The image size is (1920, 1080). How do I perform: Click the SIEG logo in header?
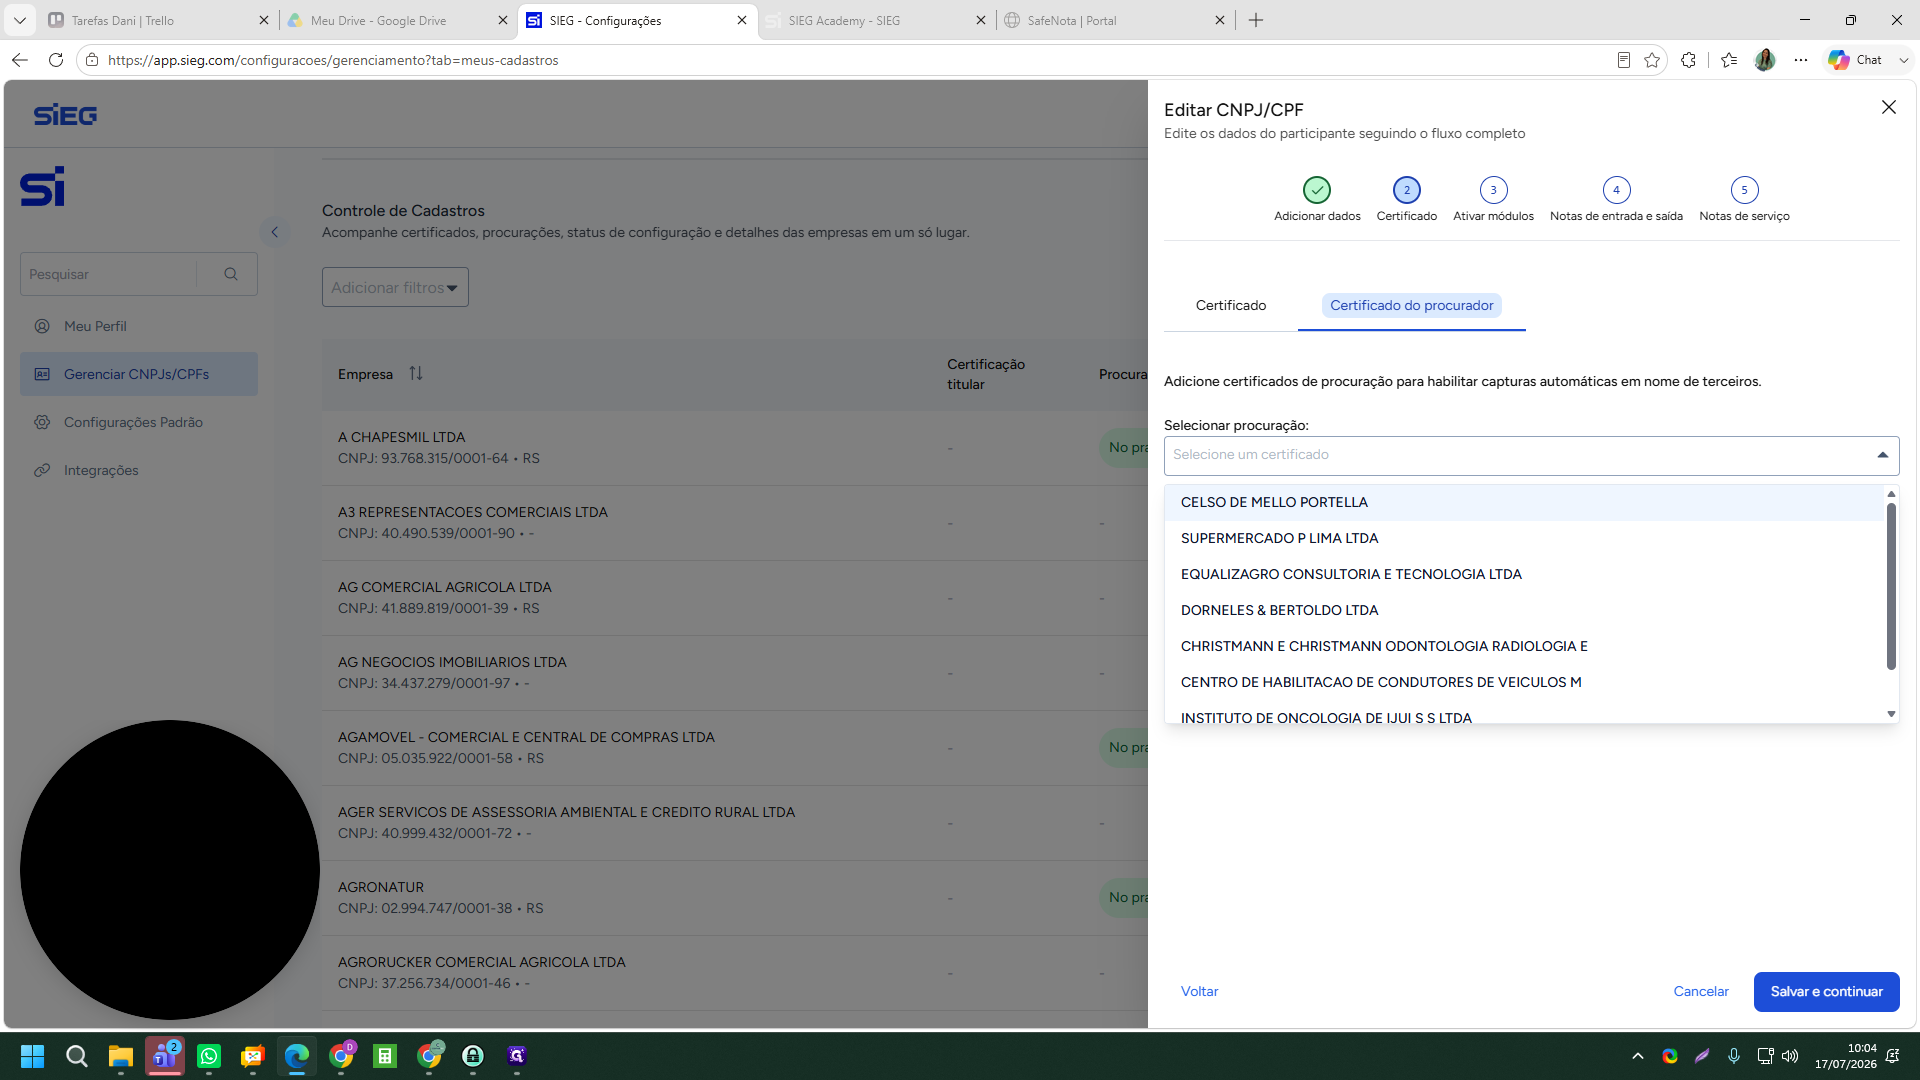65,115
